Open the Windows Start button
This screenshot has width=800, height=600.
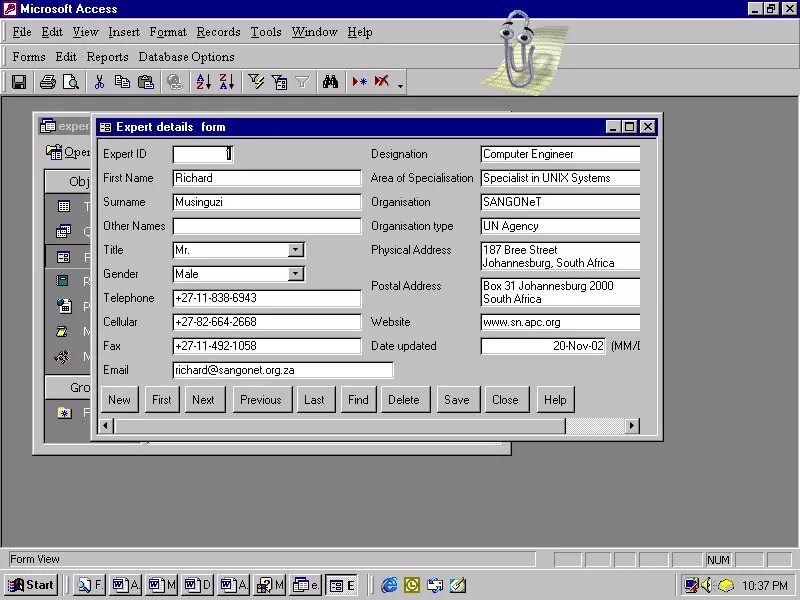(x=31, y=585)
